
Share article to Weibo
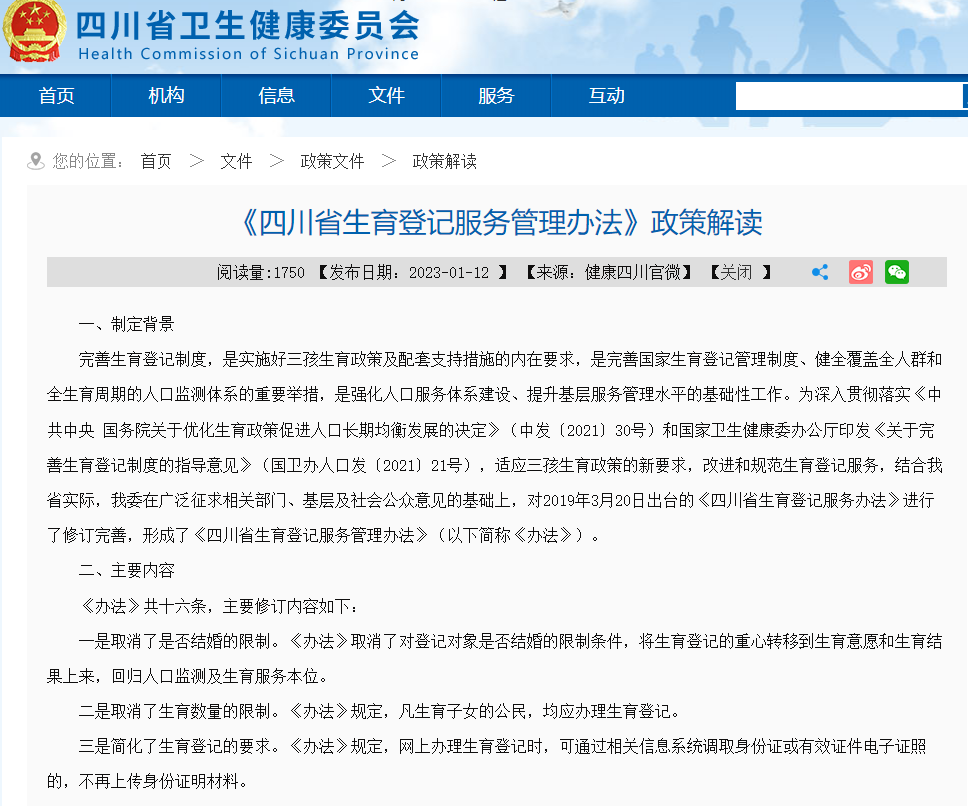point(861,272)
